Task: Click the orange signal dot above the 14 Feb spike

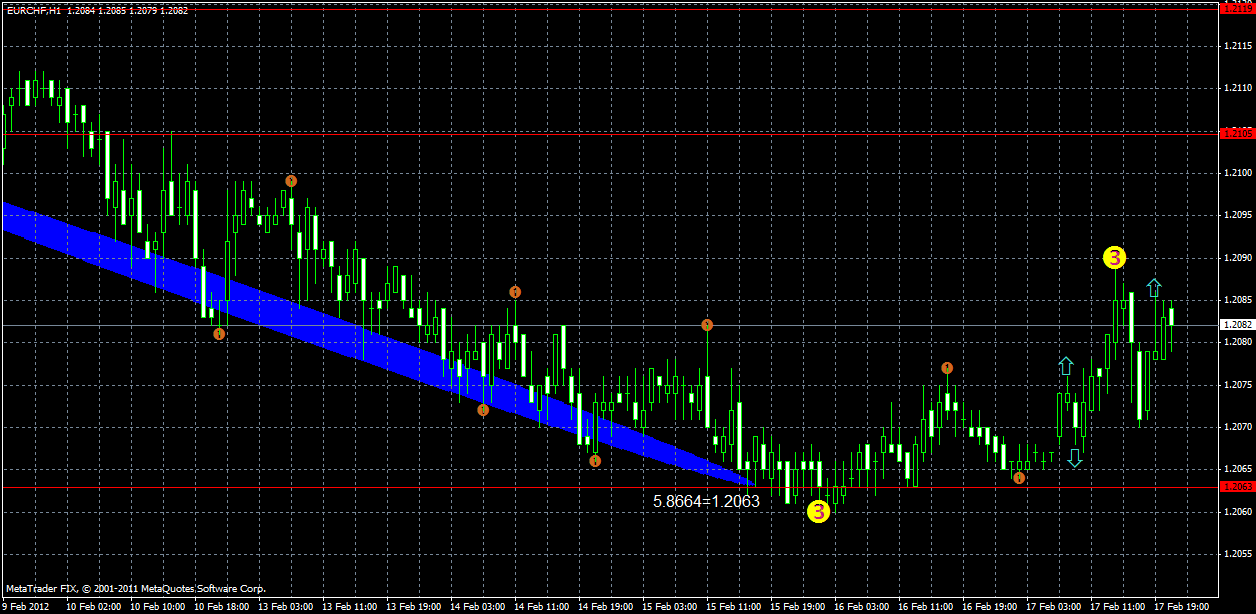Action: pos(516,292)
